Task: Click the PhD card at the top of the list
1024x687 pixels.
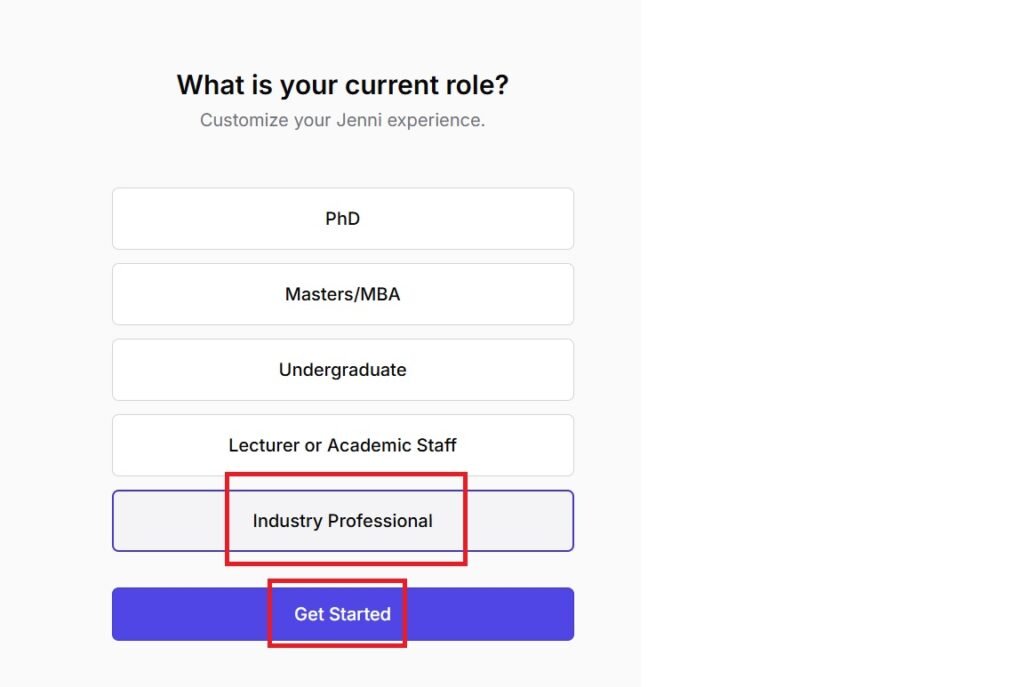Action: click(x=342, y=218)
